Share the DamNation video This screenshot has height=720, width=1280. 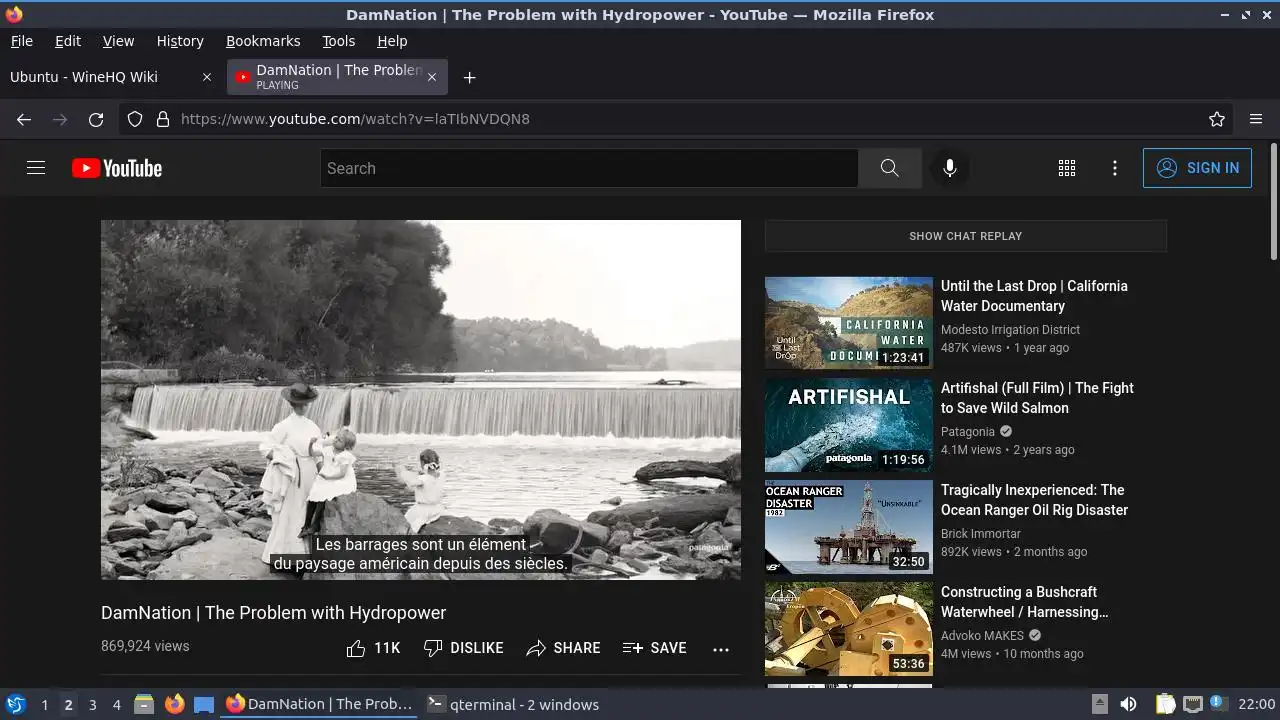tap(563, 648)
